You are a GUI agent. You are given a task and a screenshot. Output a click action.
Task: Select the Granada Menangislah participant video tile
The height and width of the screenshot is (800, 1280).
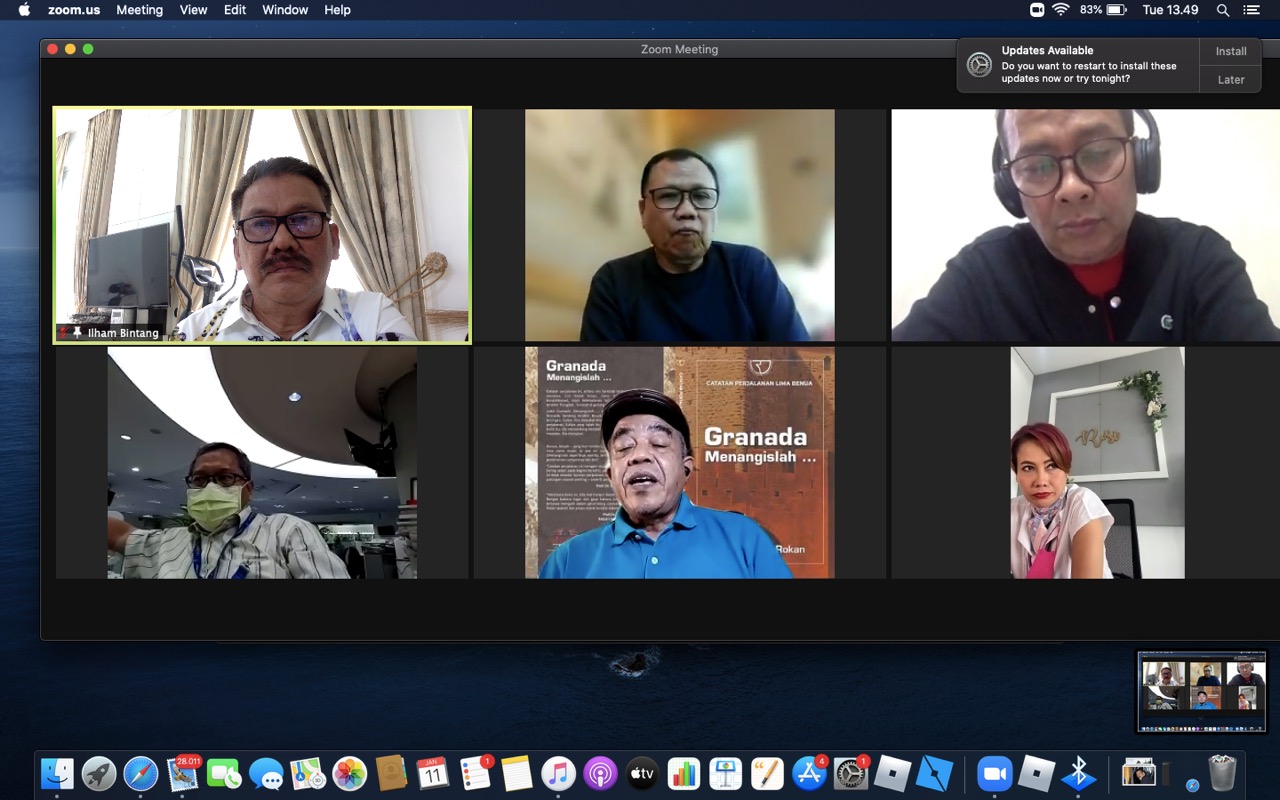[x=679, y=462]
